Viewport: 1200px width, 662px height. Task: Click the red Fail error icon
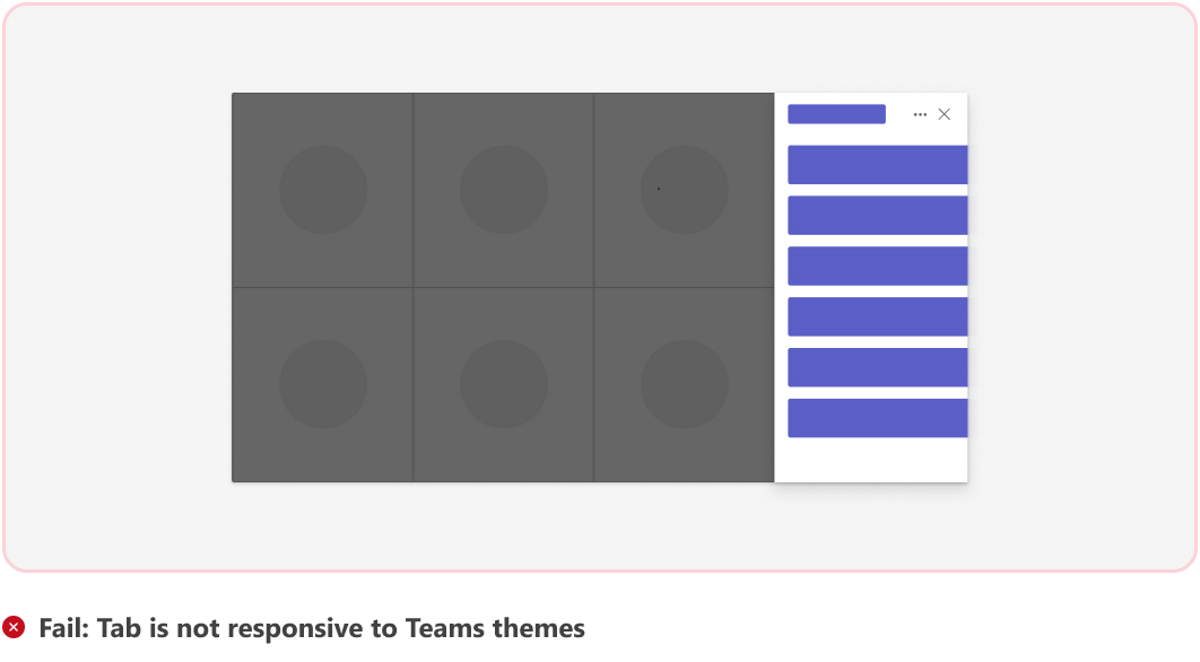[14, 628]
